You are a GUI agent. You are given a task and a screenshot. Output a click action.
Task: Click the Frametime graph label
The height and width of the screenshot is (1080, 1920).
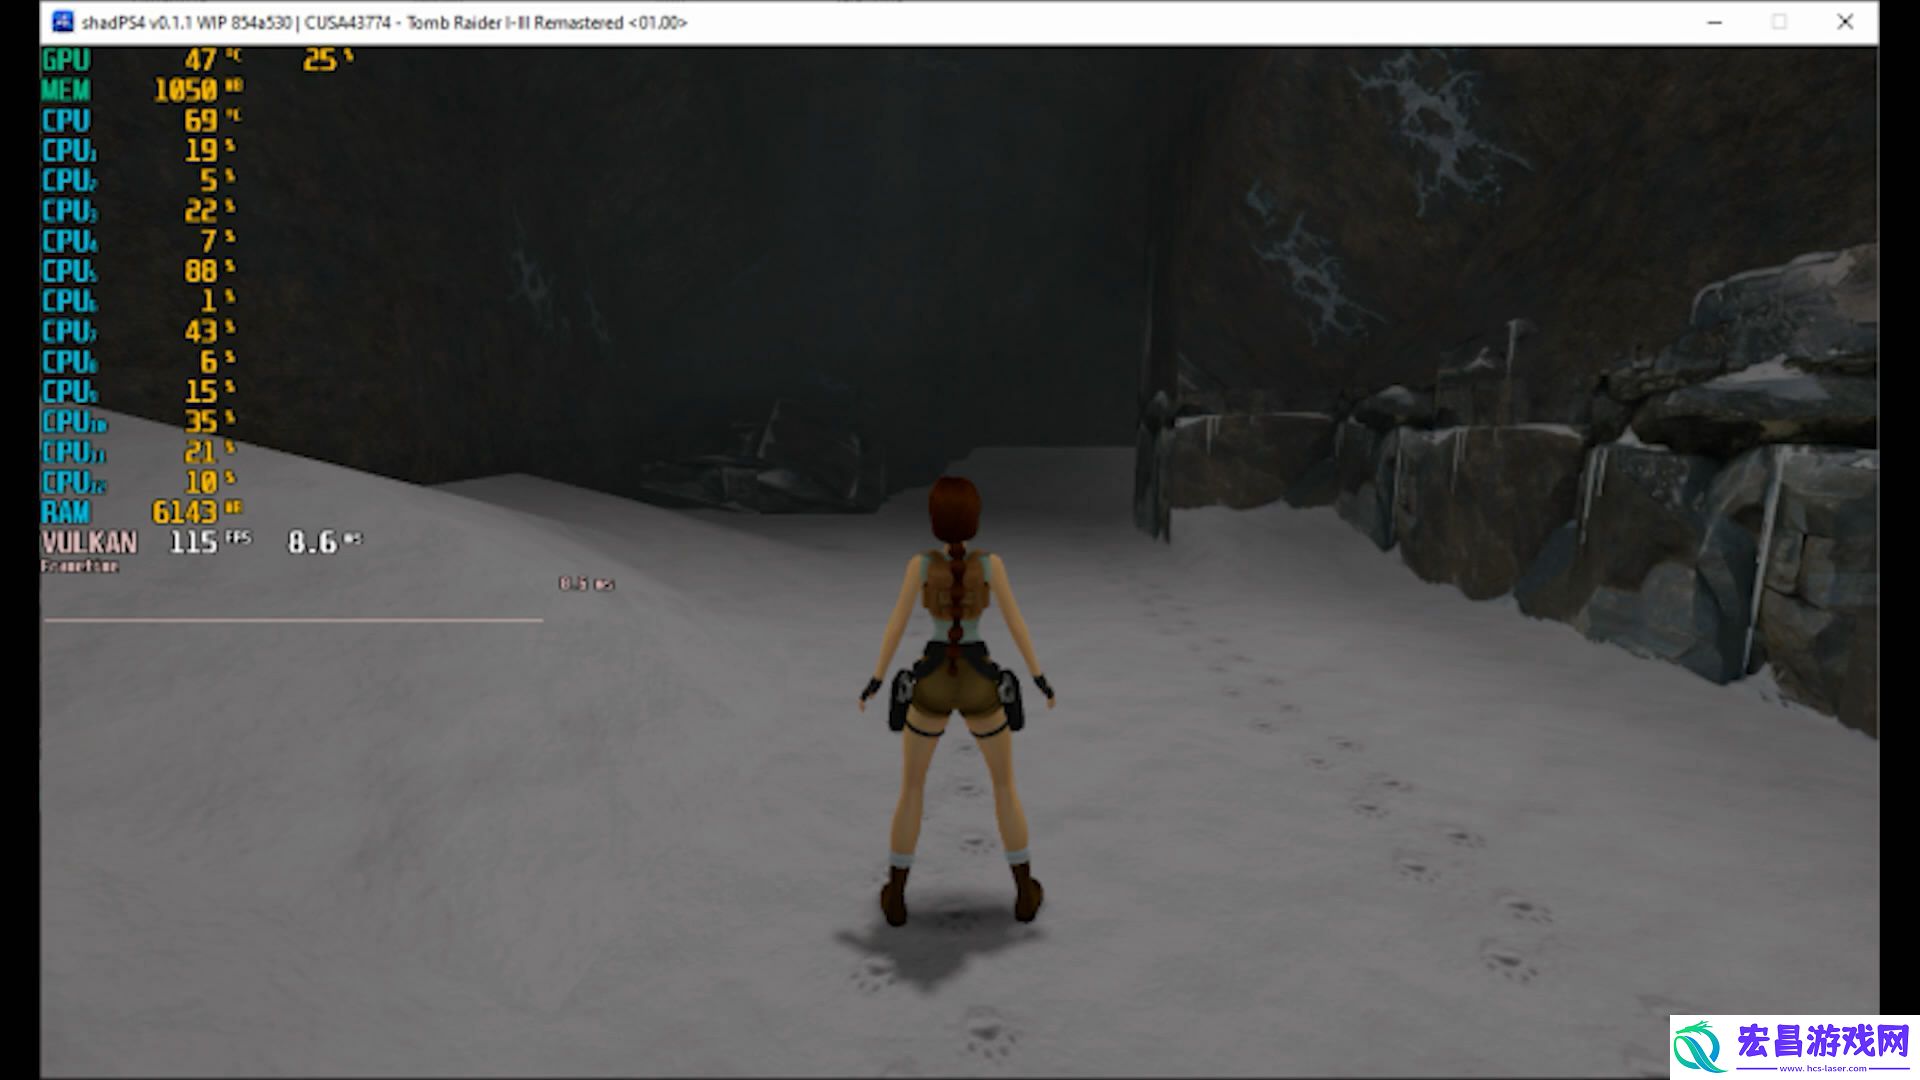pos(80,566)
